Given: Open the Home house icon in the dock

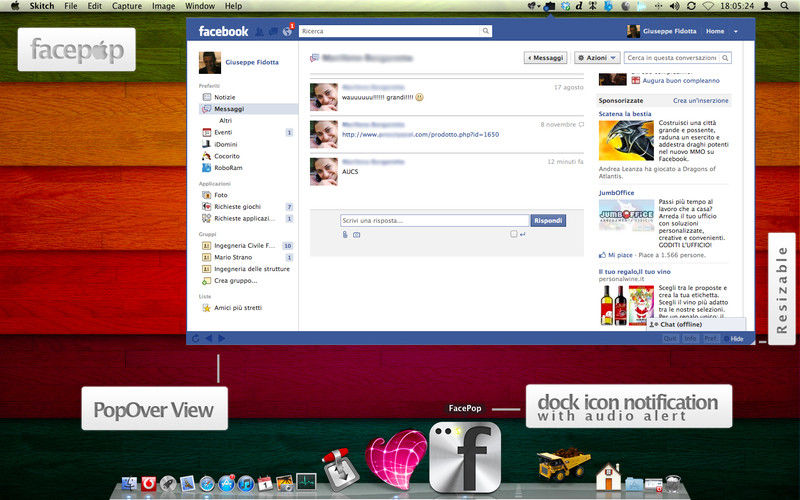Looking at the screenshot, I should click(609, 477).
